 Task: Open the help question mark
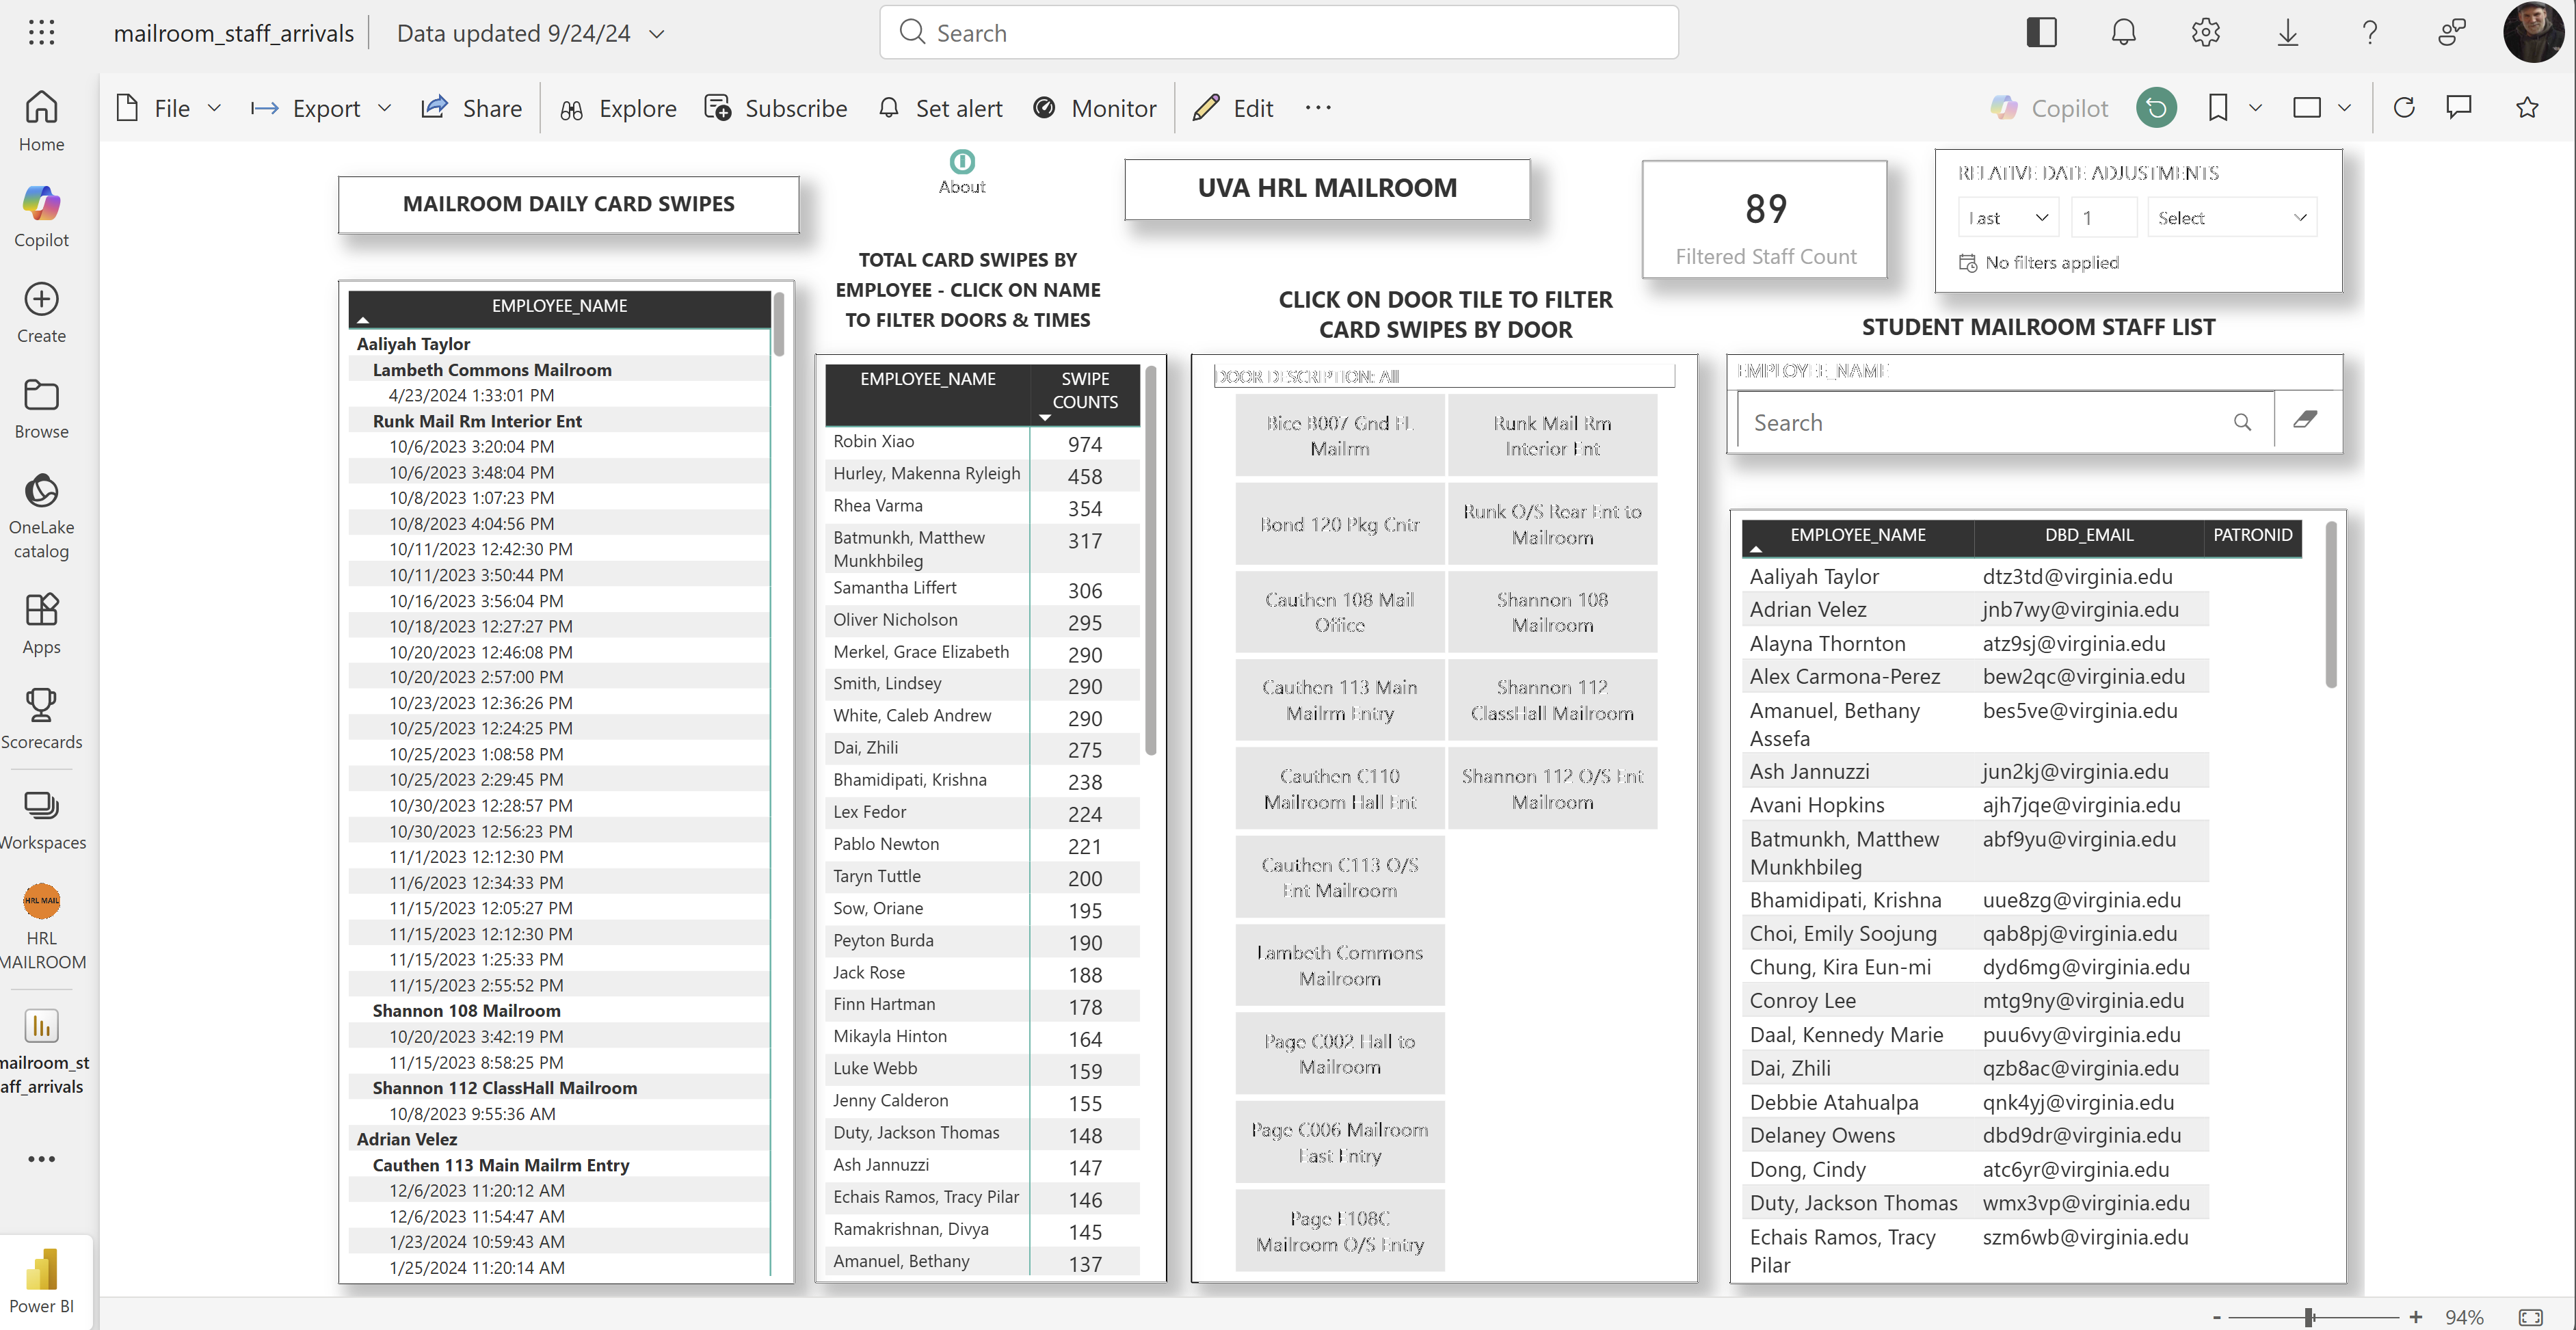coord(2369,33)
